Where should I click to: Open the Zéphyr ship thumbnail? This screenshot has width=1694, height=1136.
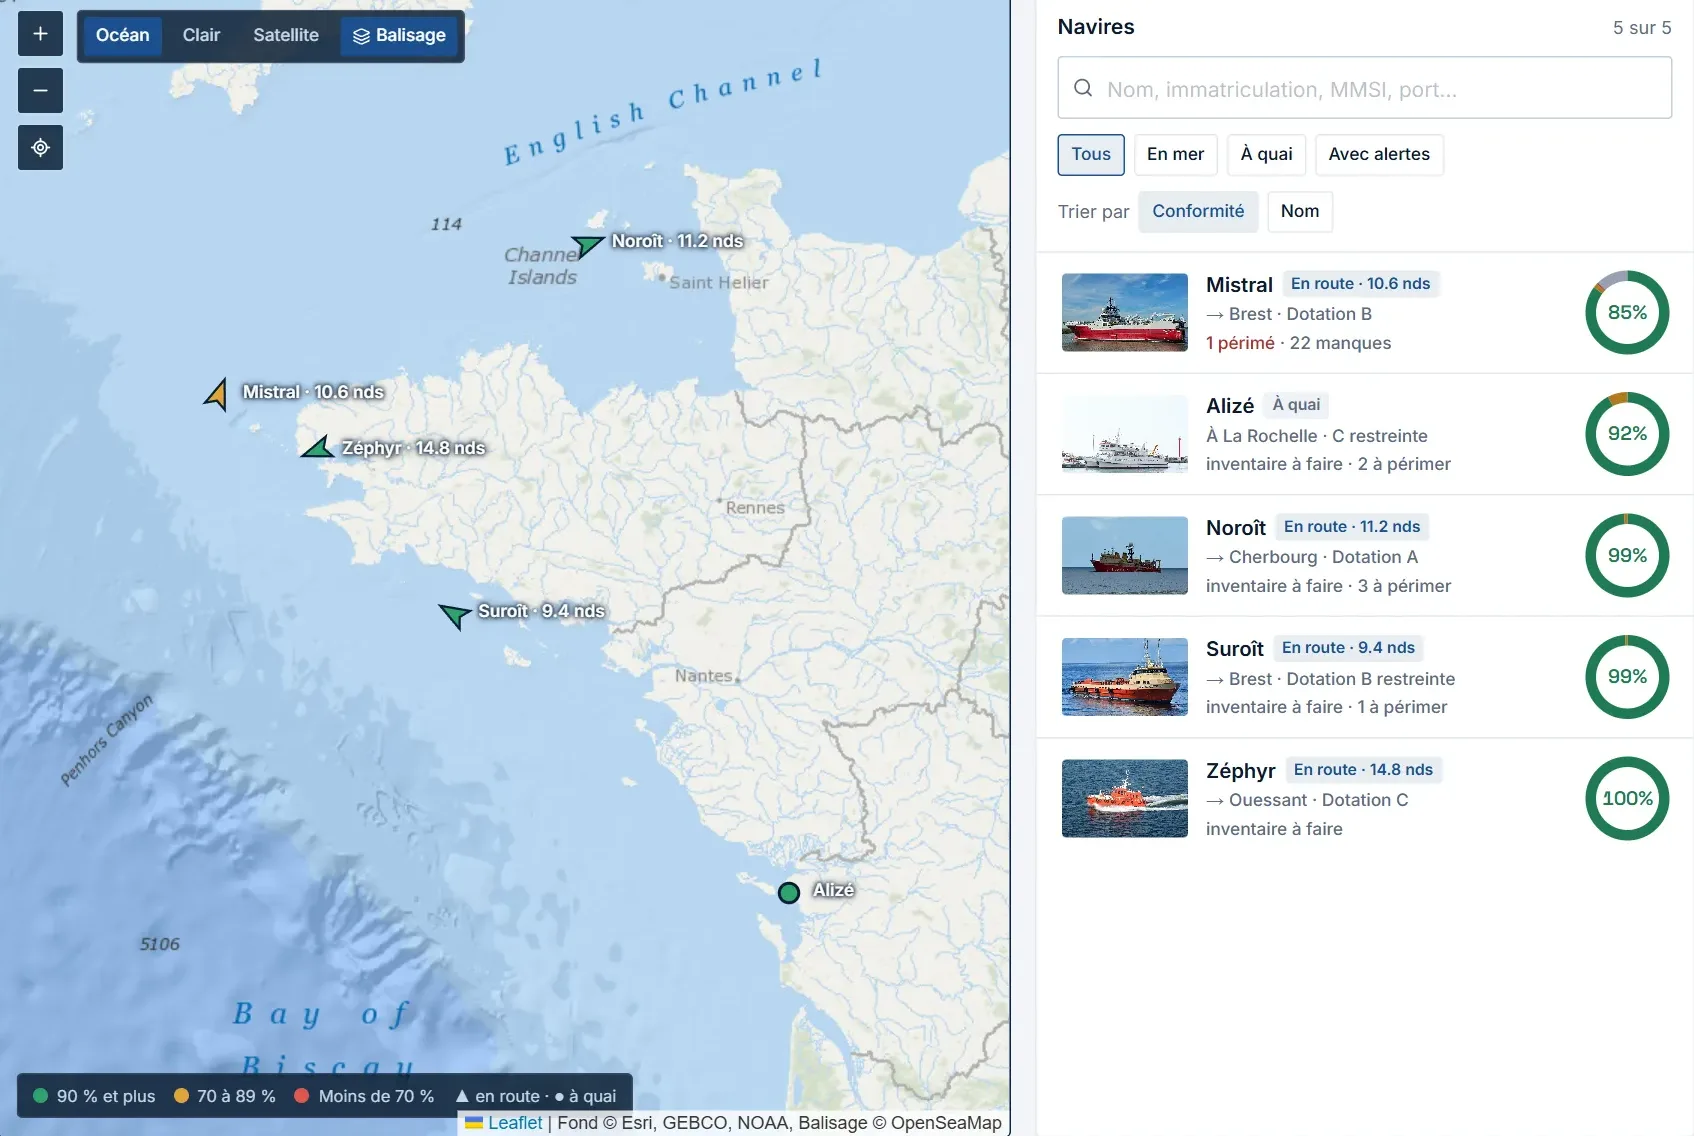click(1125, 799)
